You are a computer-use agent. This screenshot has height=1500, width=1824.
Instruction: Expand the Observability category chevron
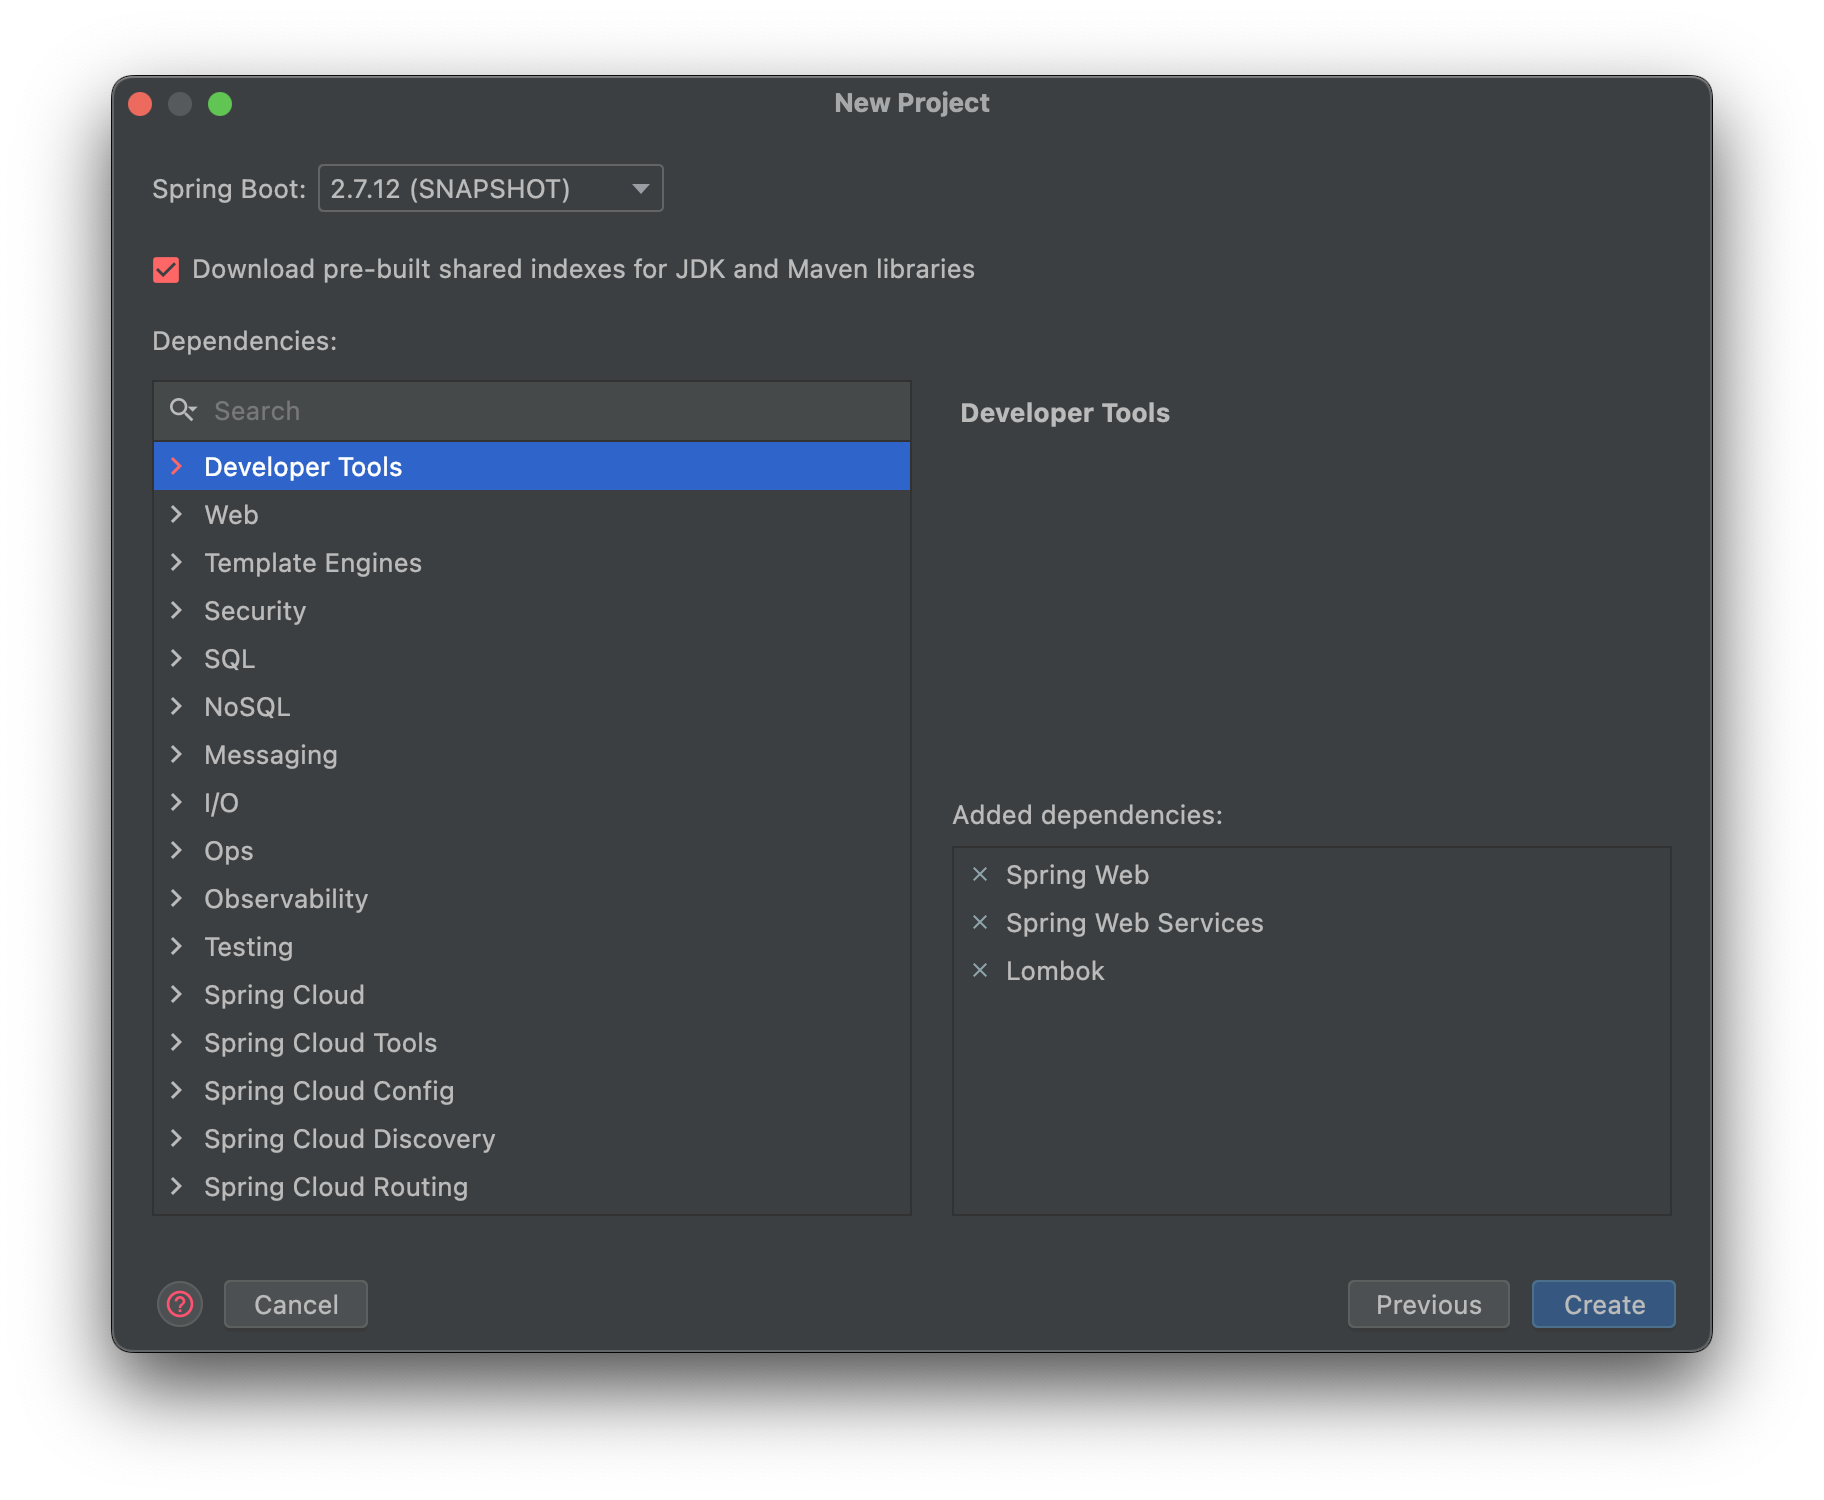coord(177,898)
